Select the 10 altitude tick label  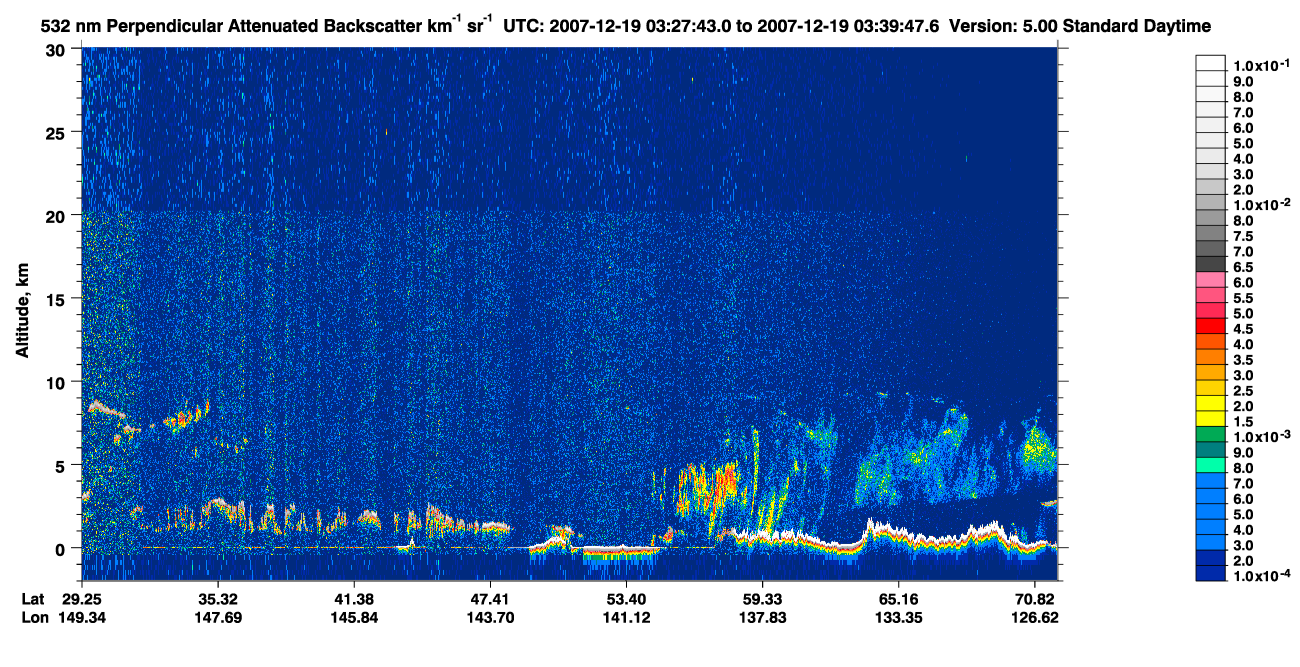point(58,382)
